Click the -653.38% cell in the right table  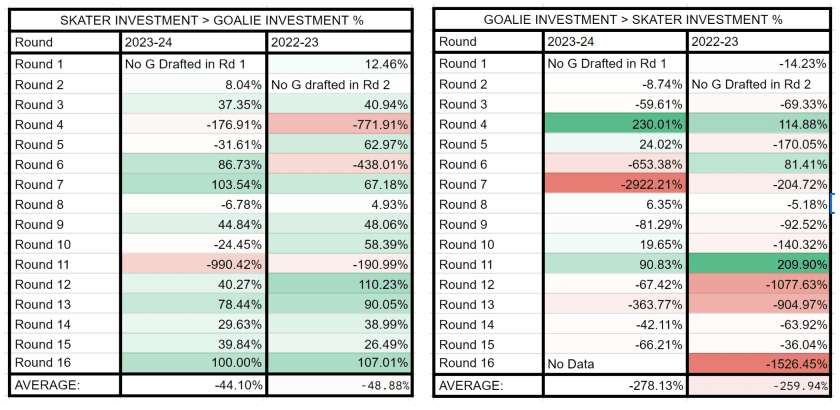coord(615,164)
